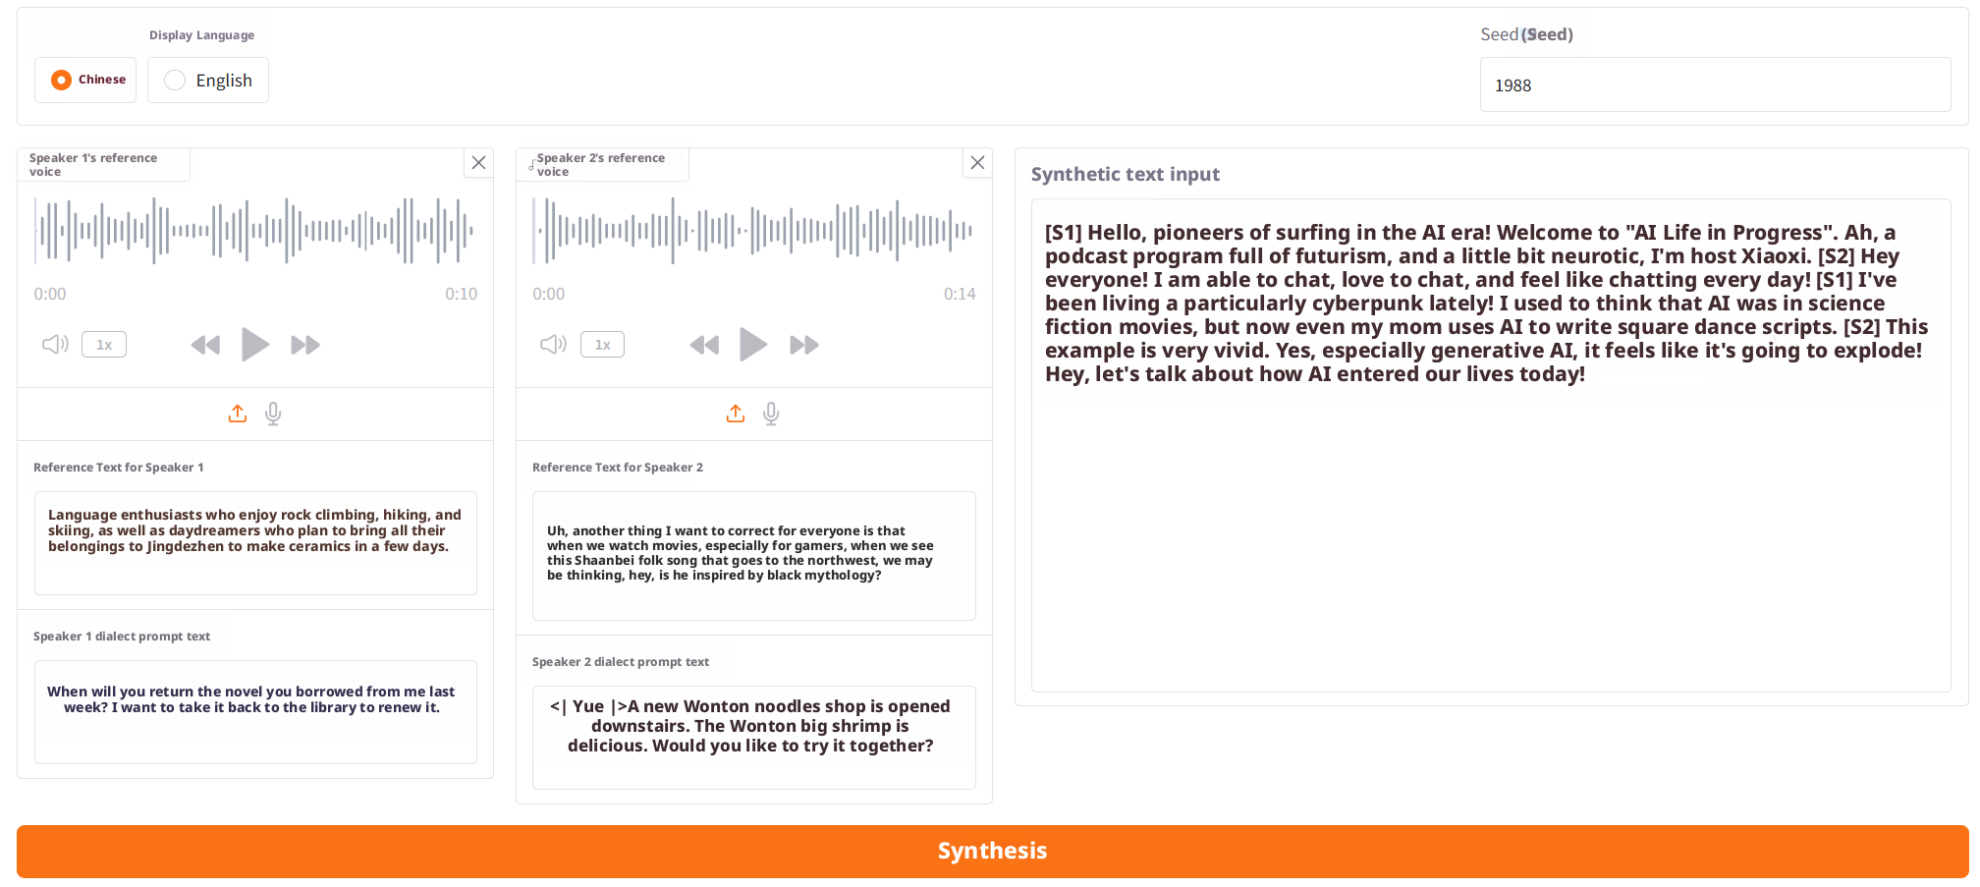Viewport: 1980px width, 887px height.
Task: Change Speaker 1 playback speed 1x
Action: [x=104, y=345]
